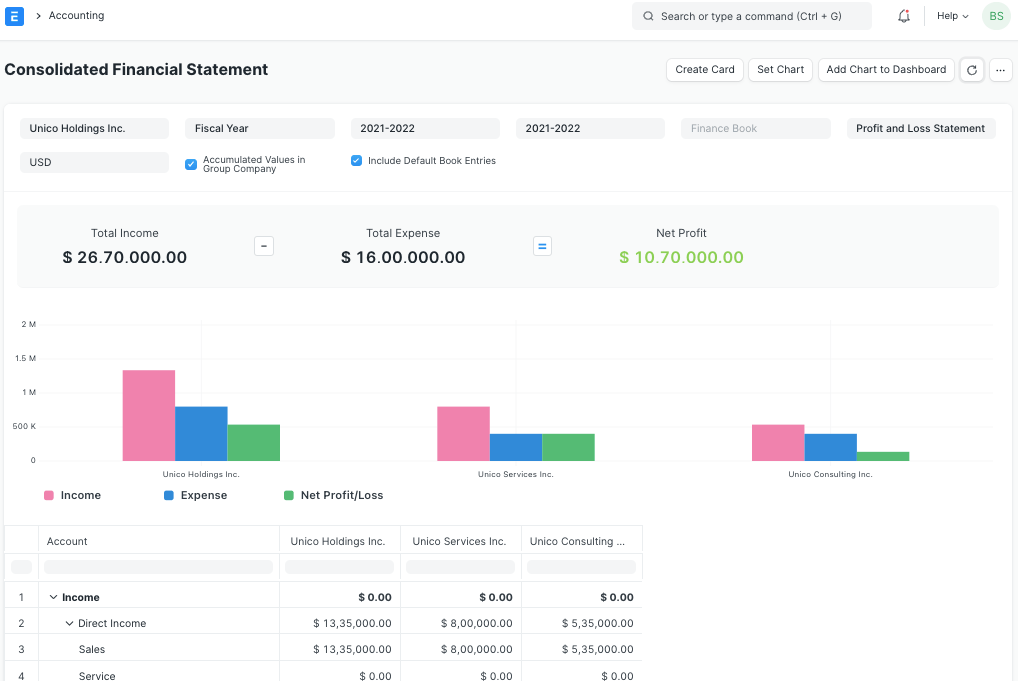This screenshot has width=1018, height=681.
Task: Refresh the financial statement report
Action: point(971,70)
